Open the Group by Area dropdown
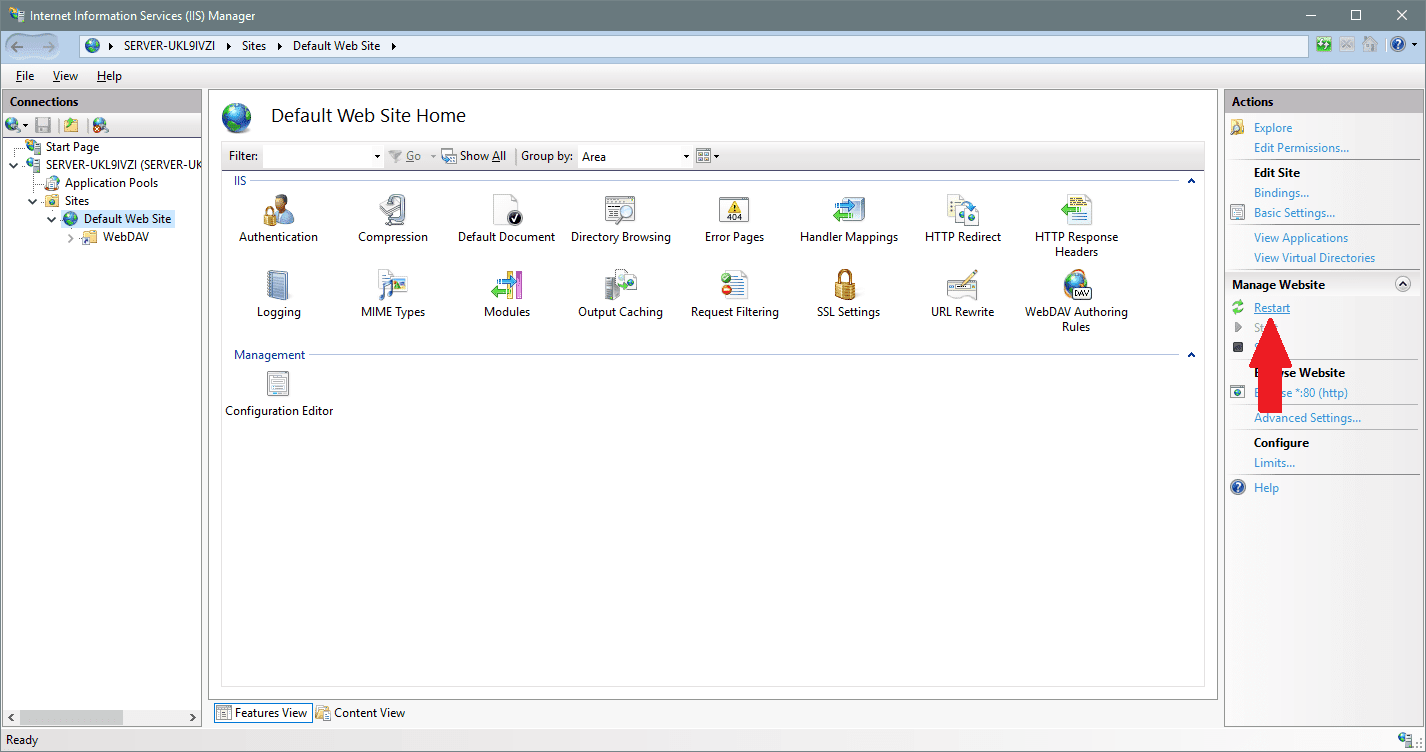1426x752 pixels. [x=684, y=156]
